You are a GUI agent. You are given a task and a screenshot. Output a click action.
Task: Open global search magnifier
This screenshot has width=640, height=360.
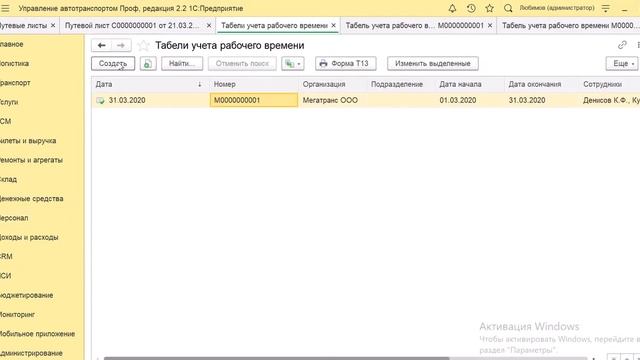point(508,8)
